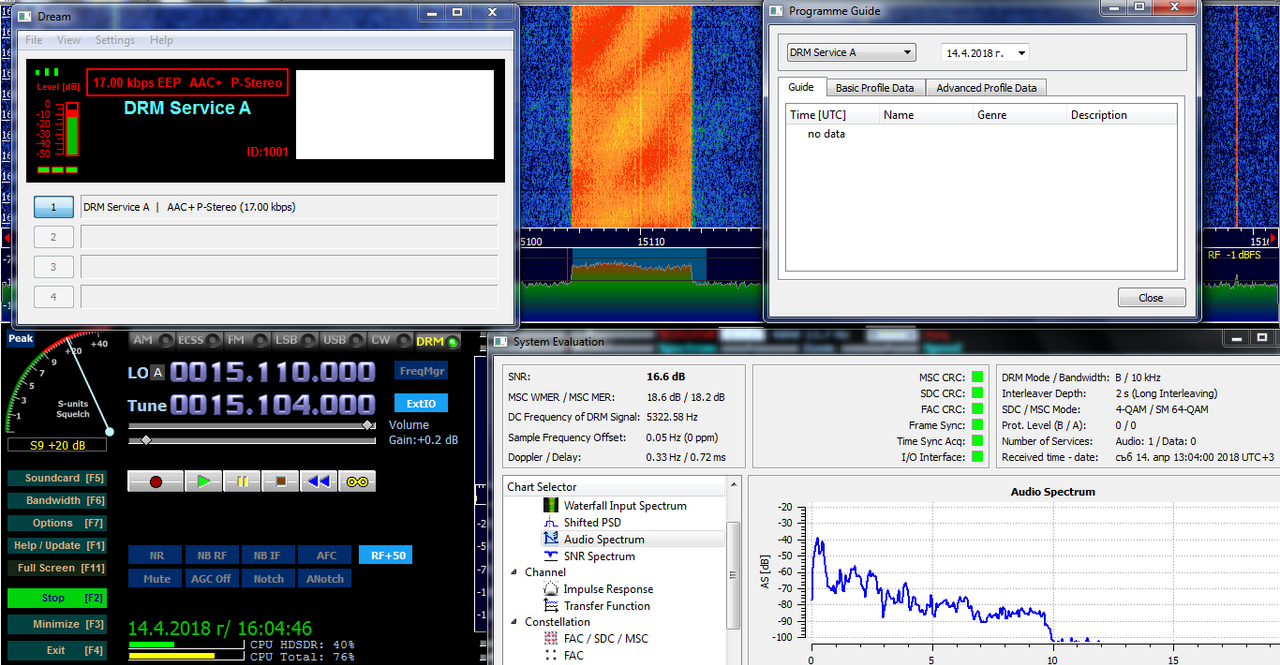
Task: Open the Settings menu in Dream
Action: pos(115,40)
